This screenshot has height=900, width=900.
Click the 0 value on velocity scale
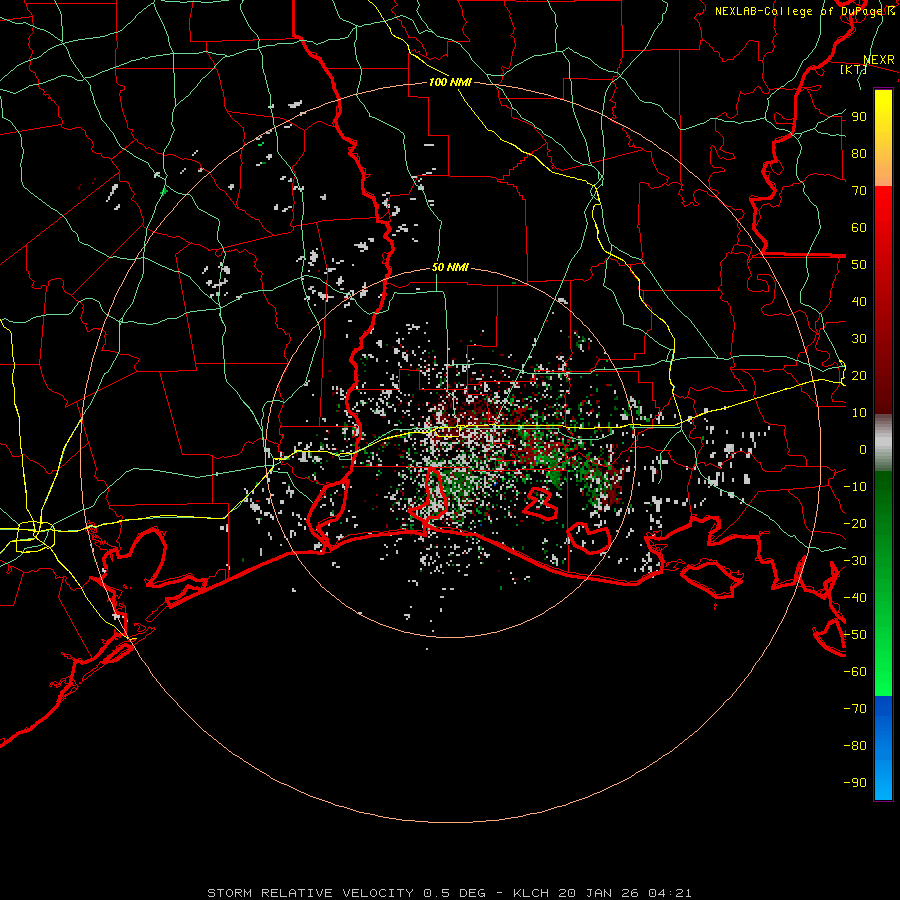(863, 450)
